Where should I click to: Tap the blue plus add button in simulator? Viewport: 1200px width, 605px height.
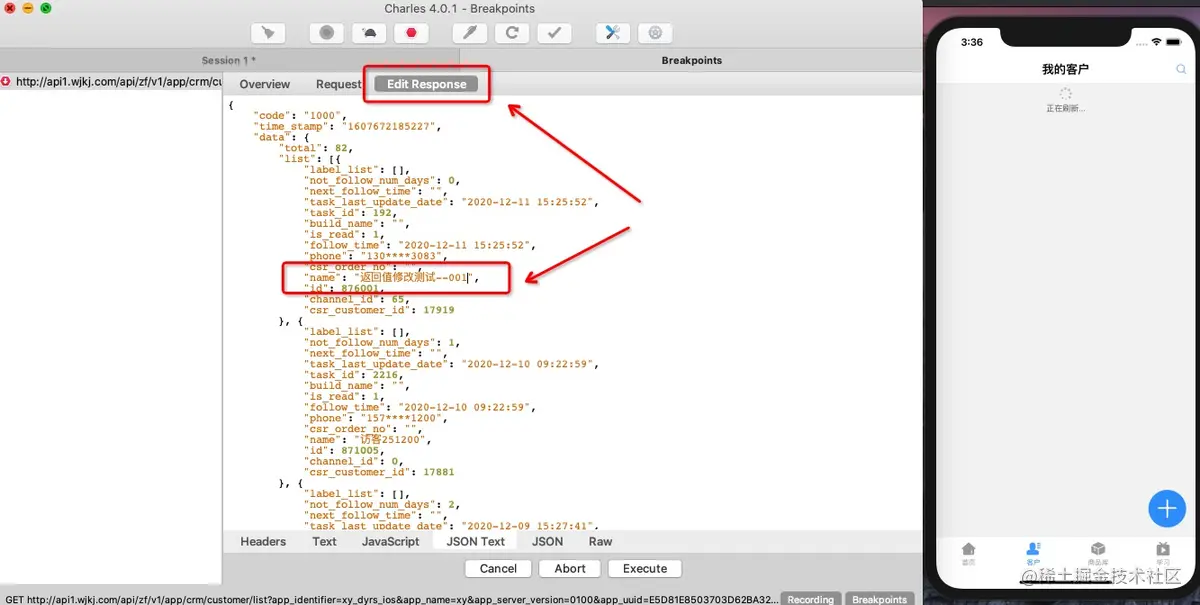1166,508
